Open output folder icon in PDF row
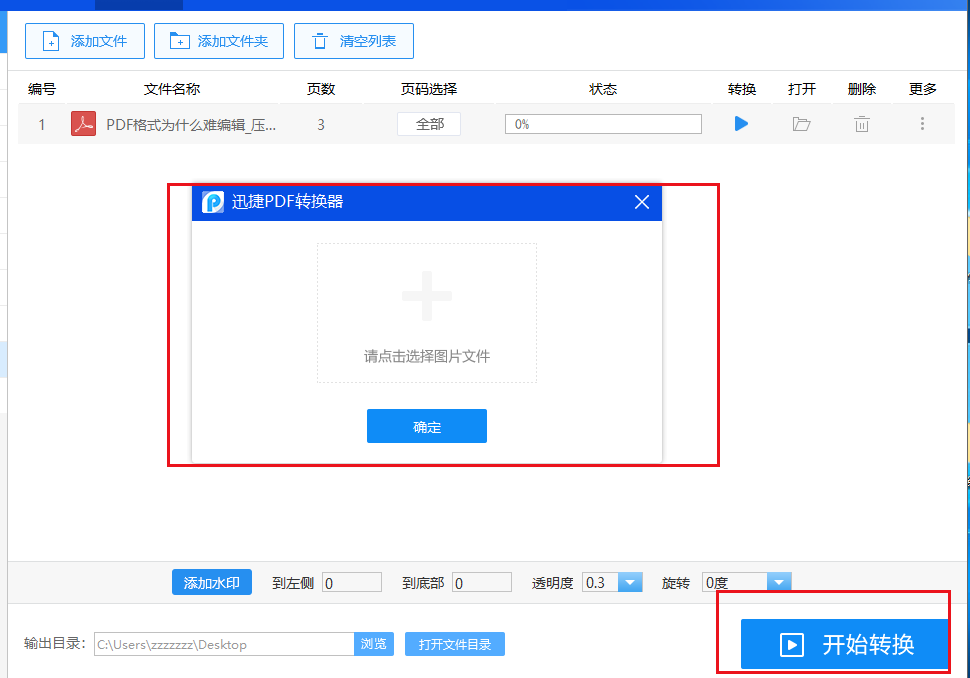This screenshot has height=678, width=970. (801, 124)
